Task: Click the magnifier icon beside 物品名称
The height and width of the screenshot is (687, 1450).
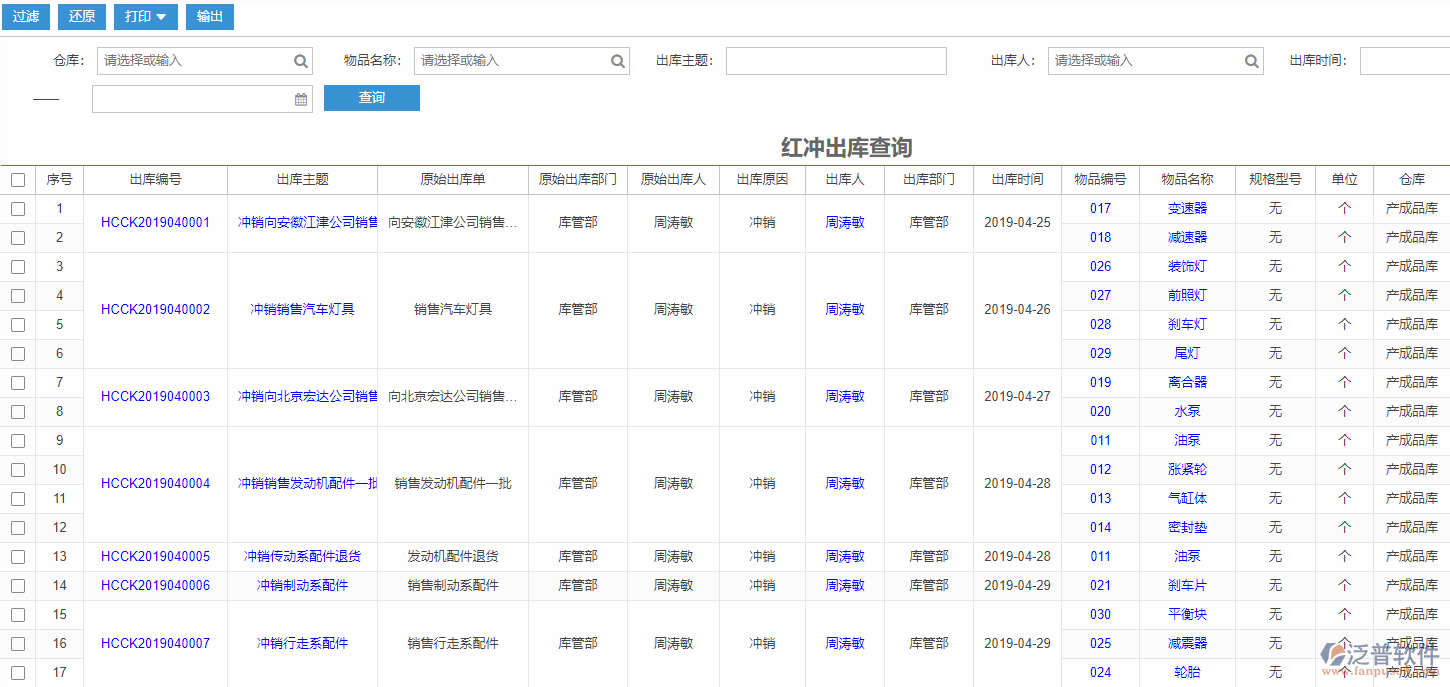Action: (617, 60)
